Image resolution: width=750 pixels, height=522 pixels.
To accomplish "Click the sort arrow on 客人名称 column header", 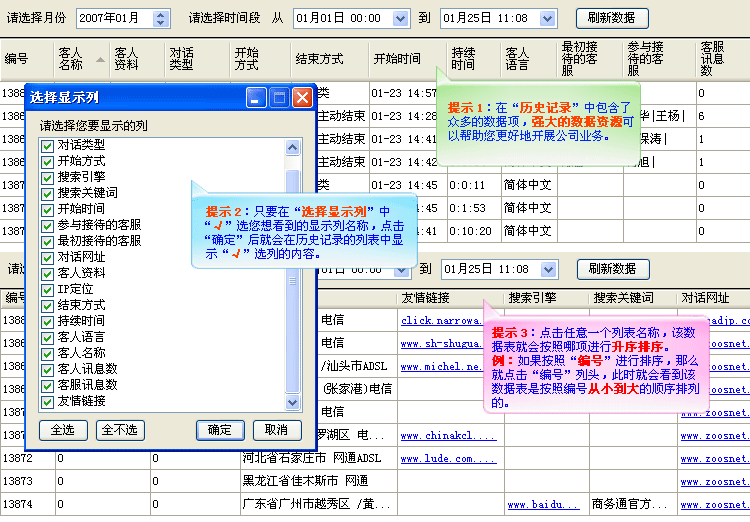I will pyautogui.click(x=100, y=59).
